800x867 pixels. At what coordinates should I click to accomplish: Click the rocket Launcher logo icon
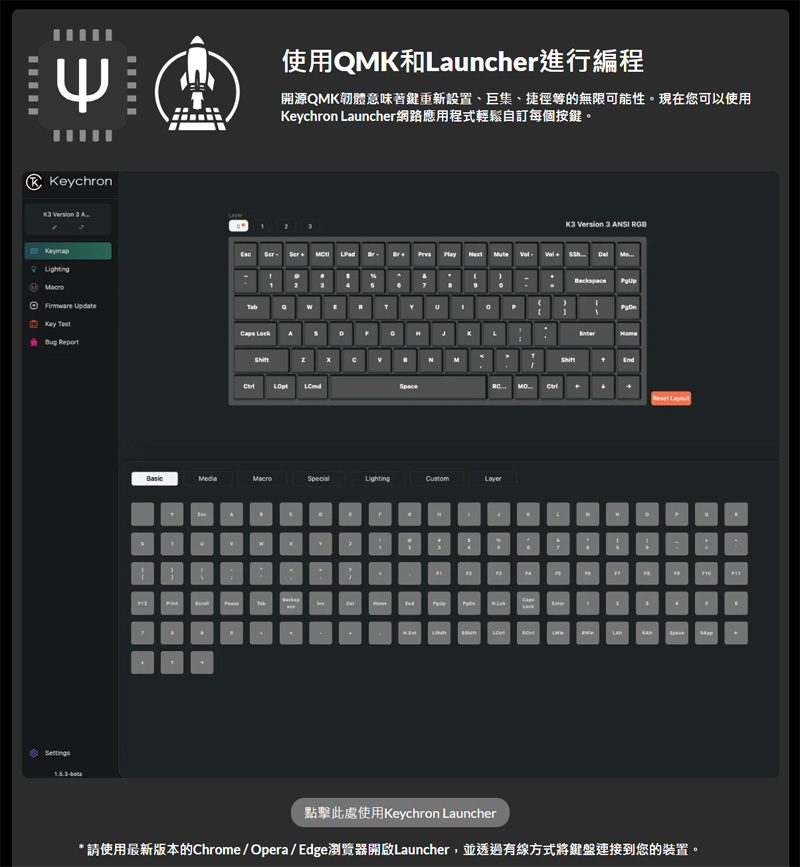(197, 85)
